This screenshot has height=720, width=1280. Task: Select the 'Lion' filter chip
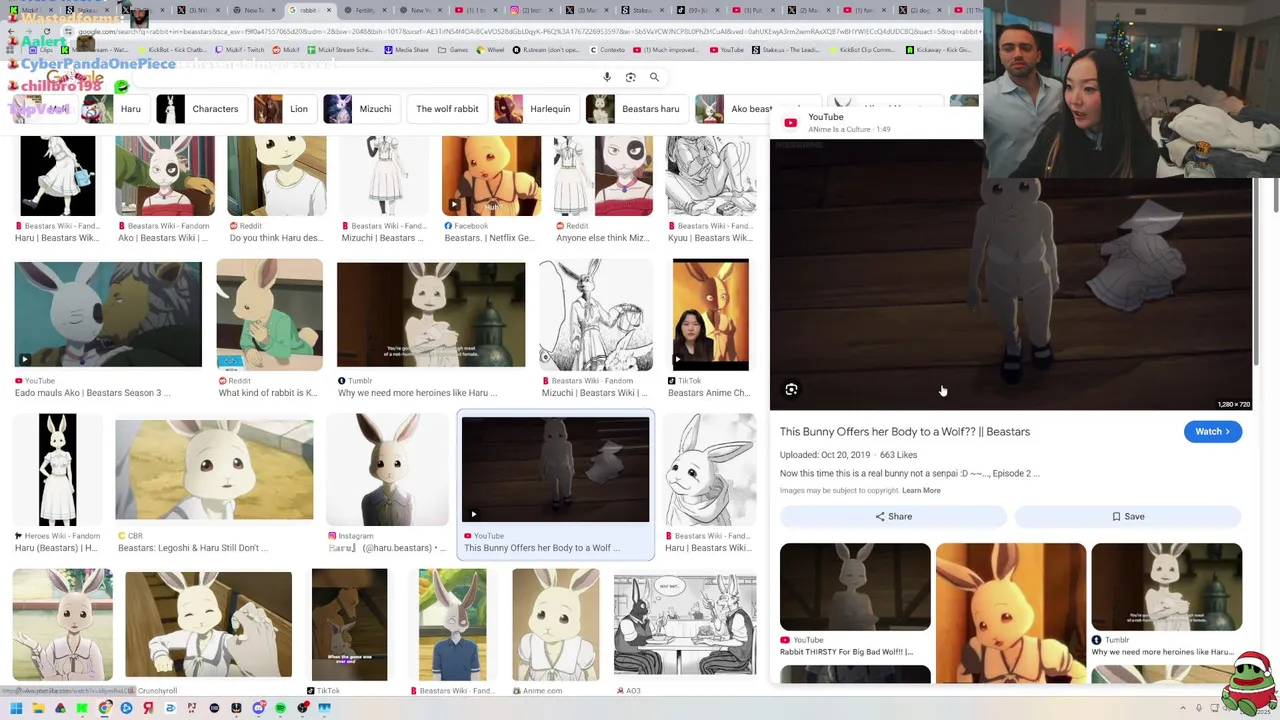click(x=284, y=109)
